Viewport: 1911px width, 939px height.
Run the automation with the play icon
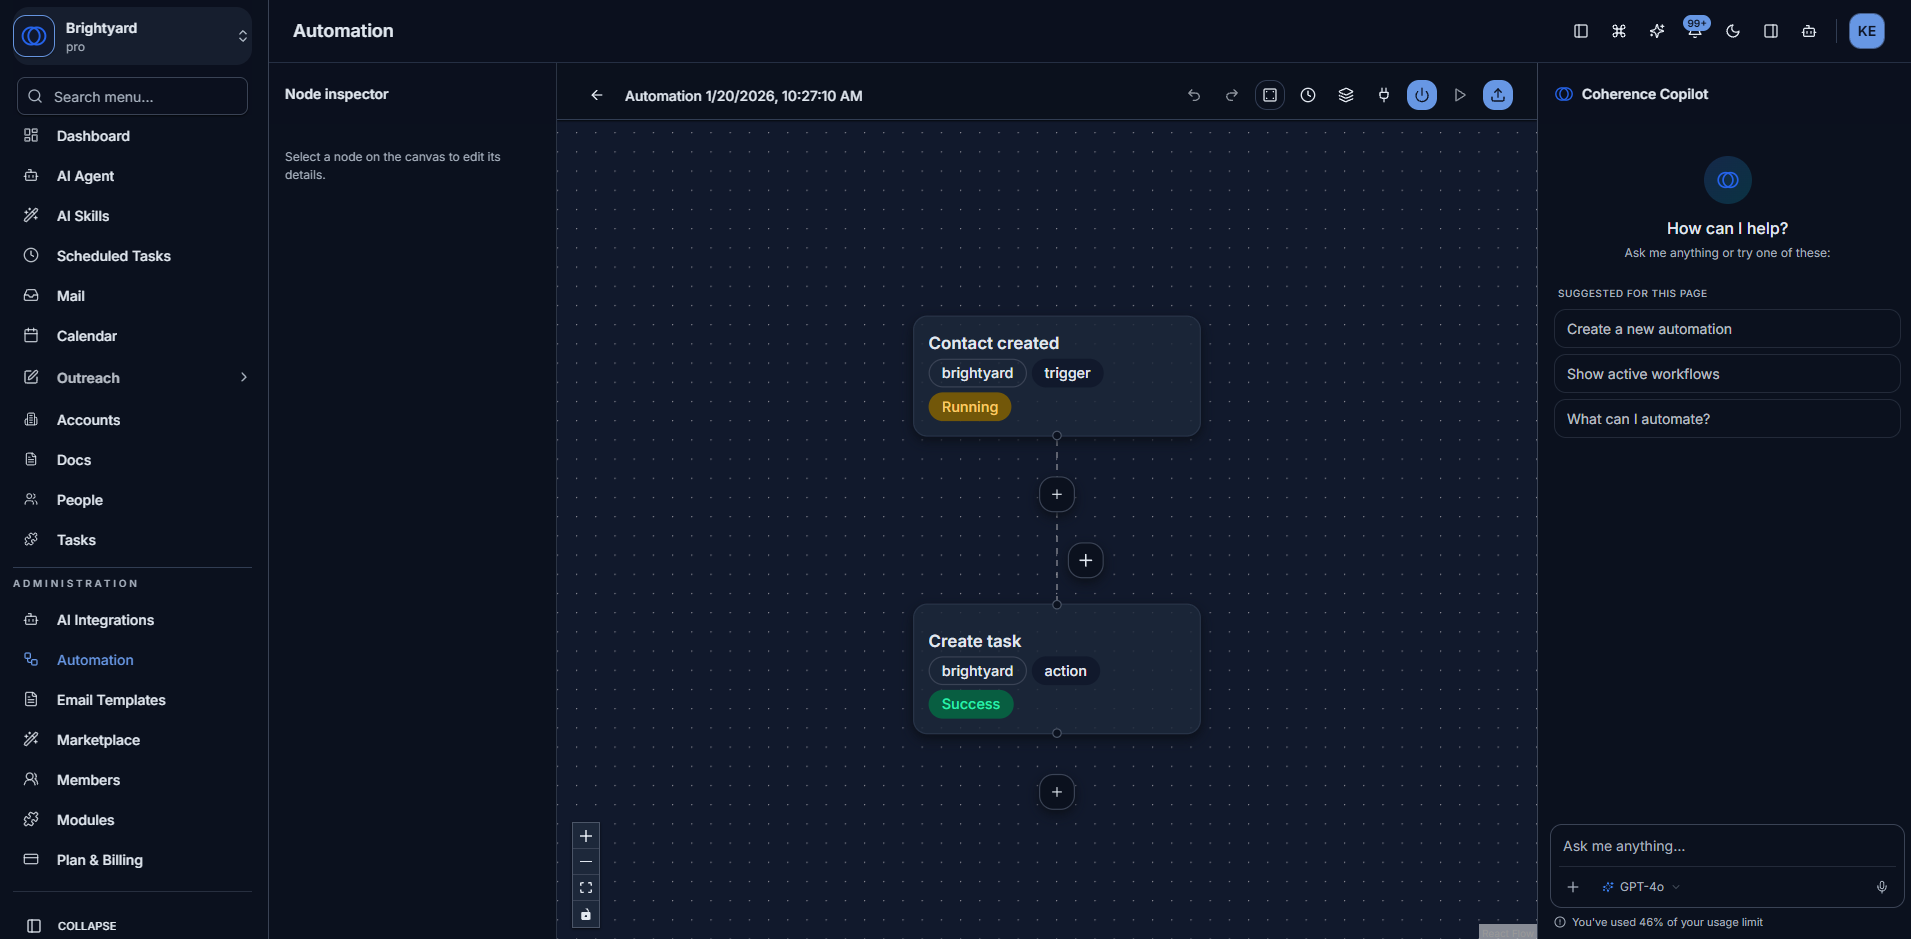click(x=1459, y=95)
